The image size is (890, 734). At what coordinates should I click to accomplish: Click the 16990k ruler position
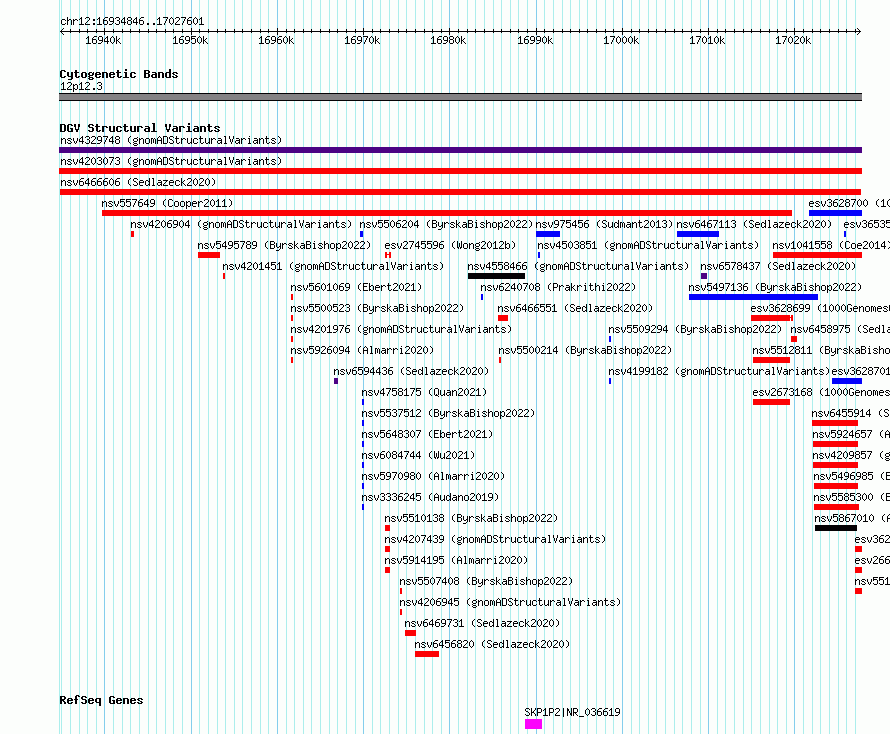[x=535, y=40]
